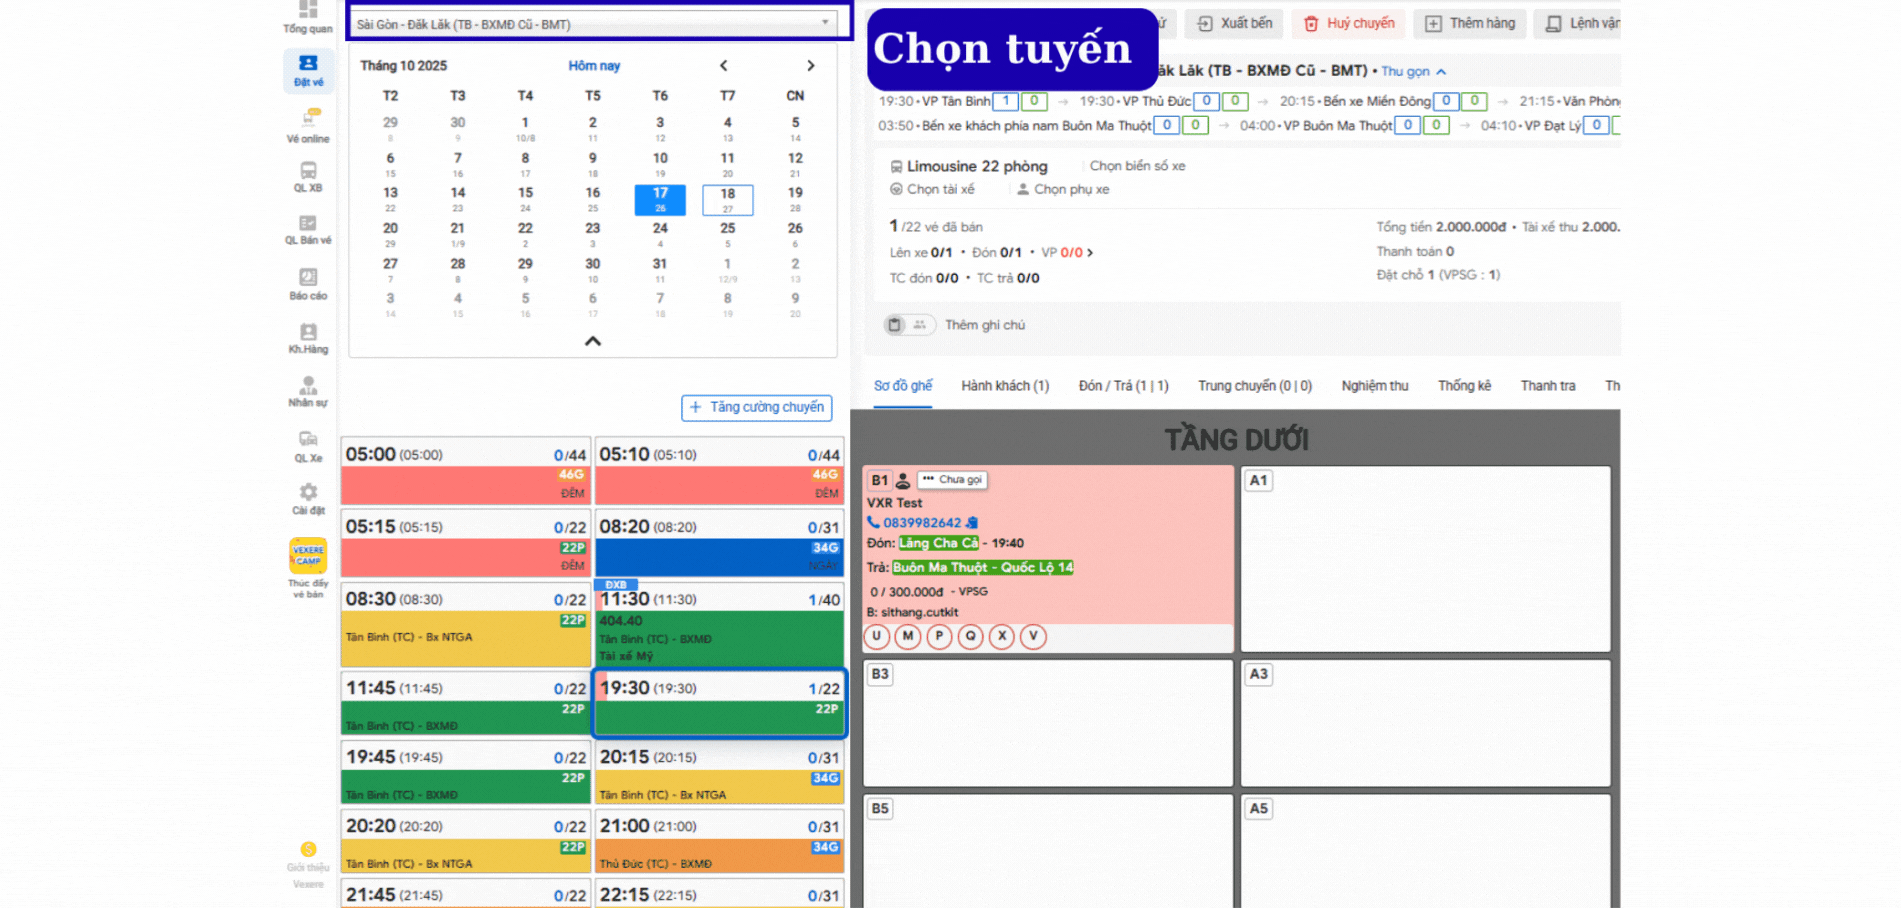The width and height of the screenshot is (1901, 908).
Task: Click the Huỷ chuyến button
Action: click(1349, 23)
